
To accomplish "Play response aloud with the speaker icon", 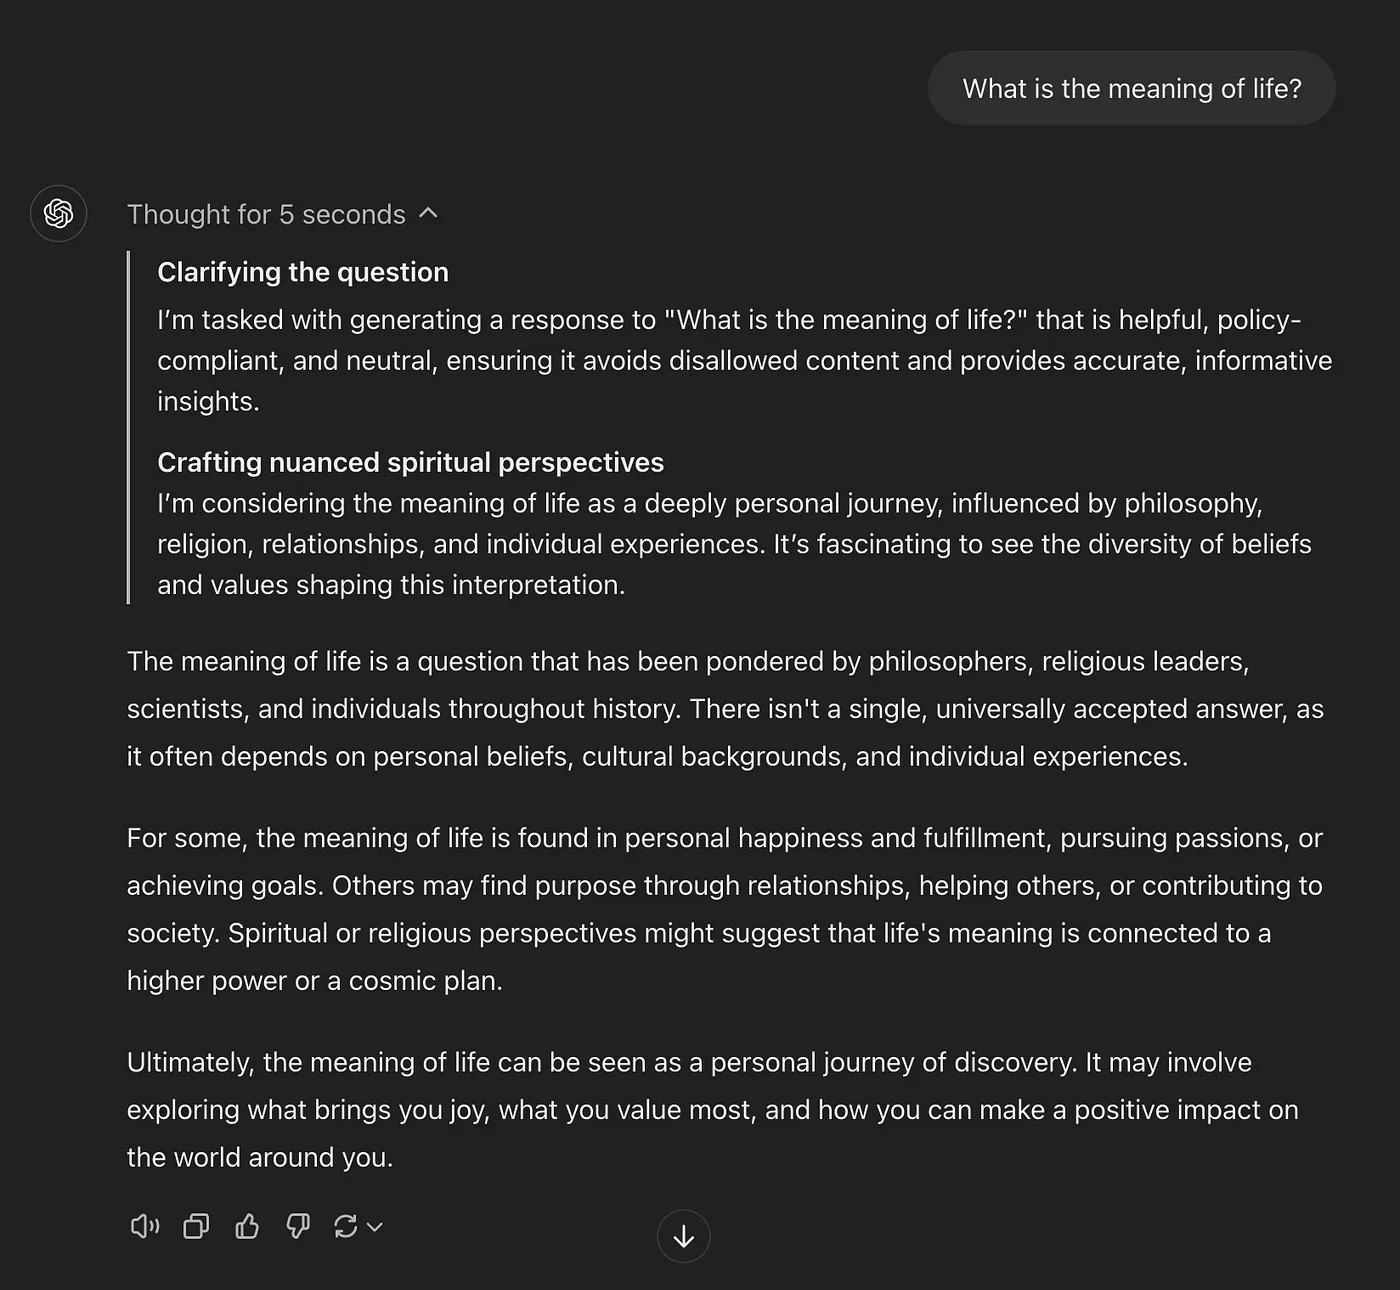I will (x=145, y=1226).
